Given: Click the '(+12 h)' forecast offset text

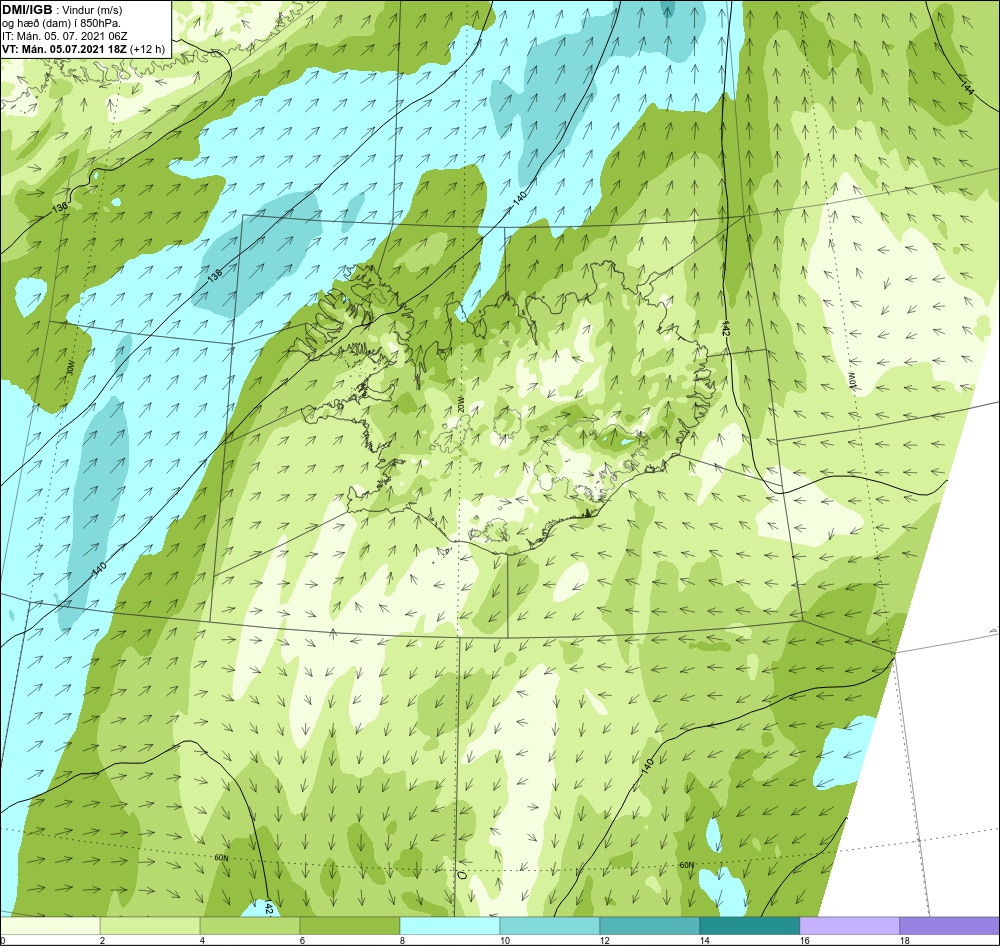Looking at the screenshot, I should pos(147,49).
